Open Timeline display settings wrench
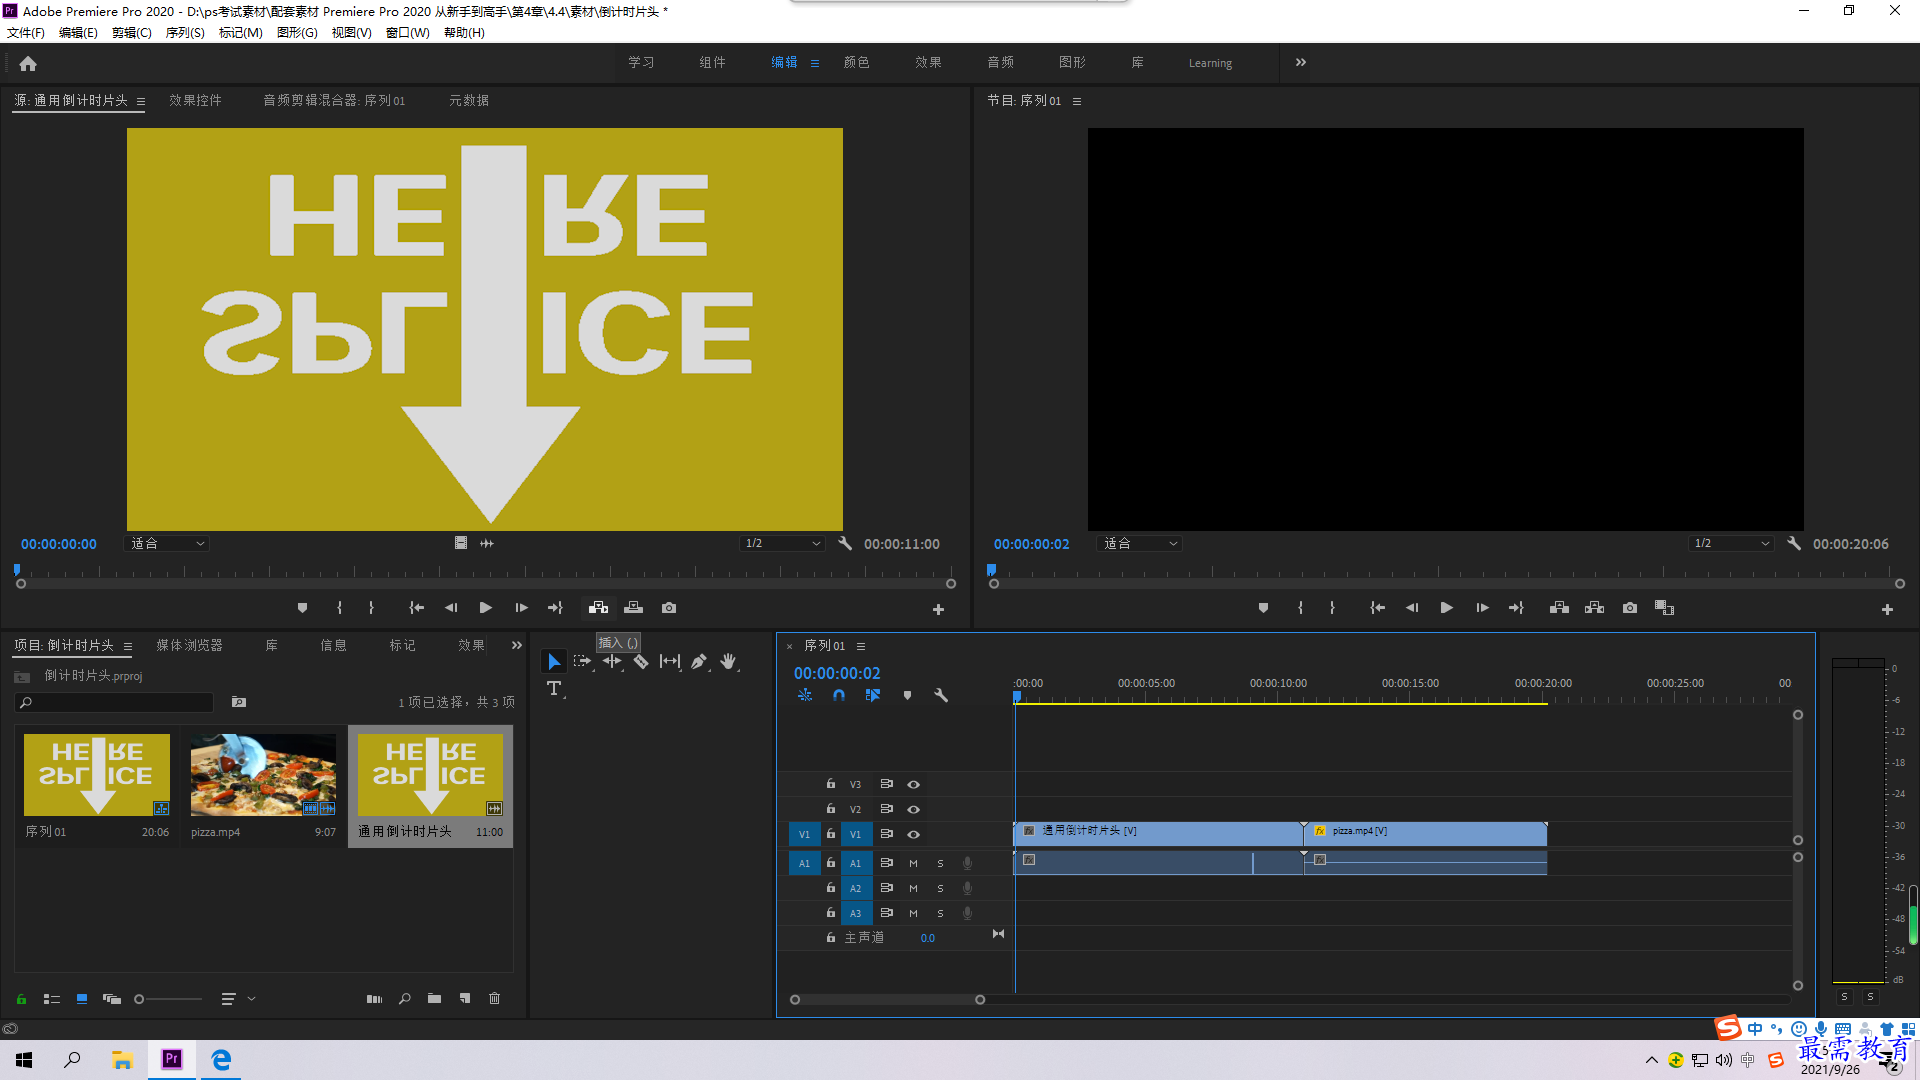This screenshot has height=1080, width=1920. [941, 695]
